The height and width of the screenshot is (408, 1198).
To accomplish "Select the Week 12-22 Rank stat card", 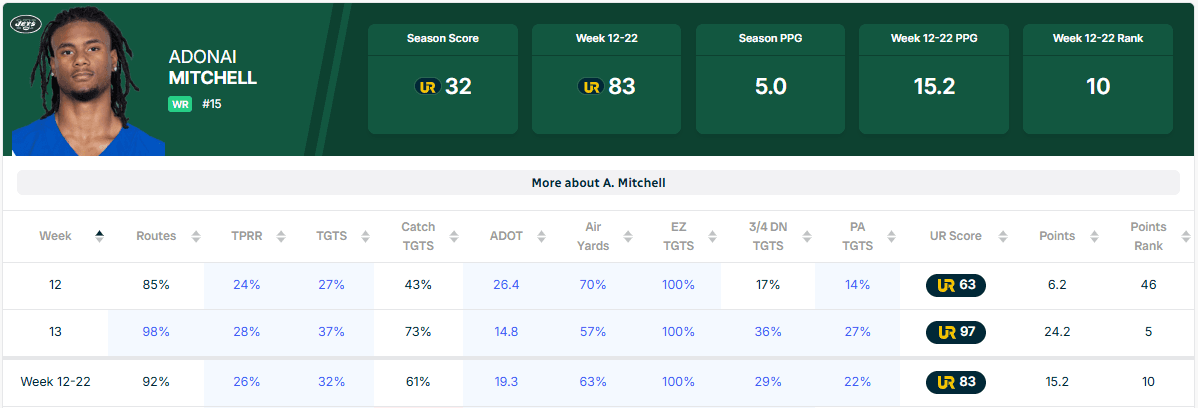I will click(1097, 79).
